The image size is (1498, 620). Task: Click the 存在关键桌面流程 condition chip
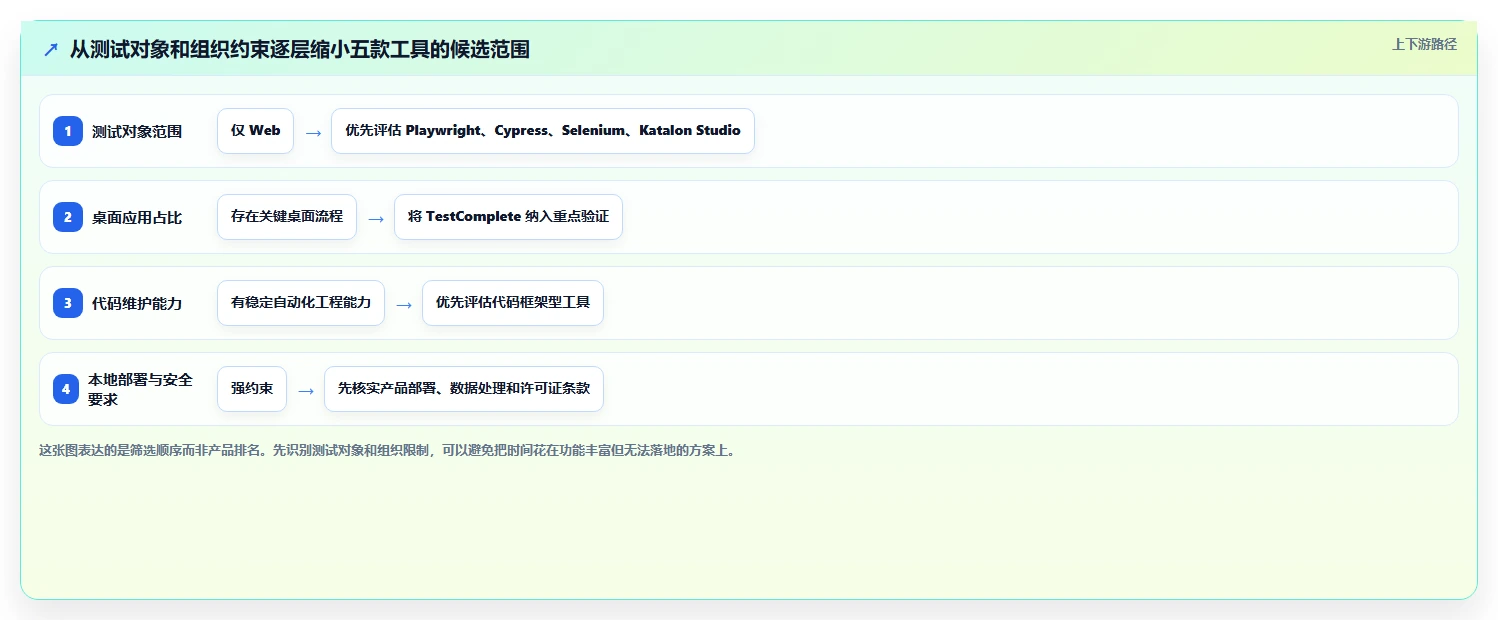287,217
